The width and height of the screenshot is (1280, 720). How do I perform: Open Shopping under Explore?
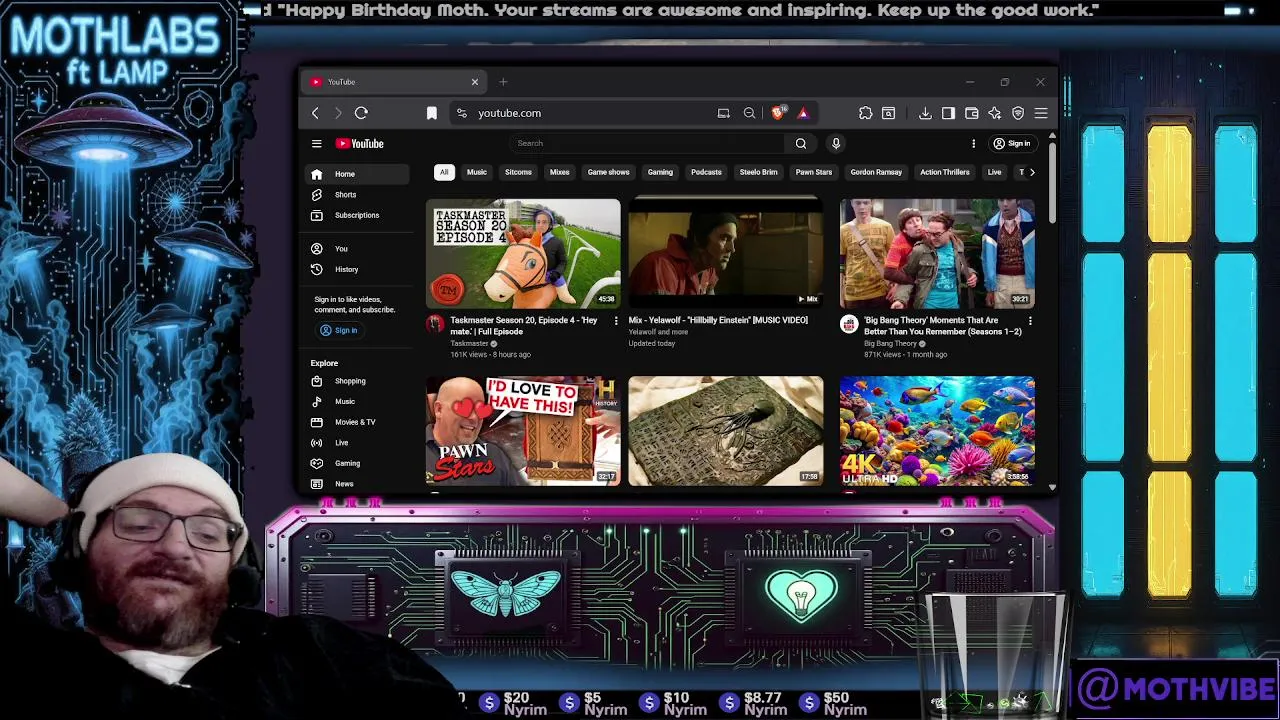(x=357, y=381)
